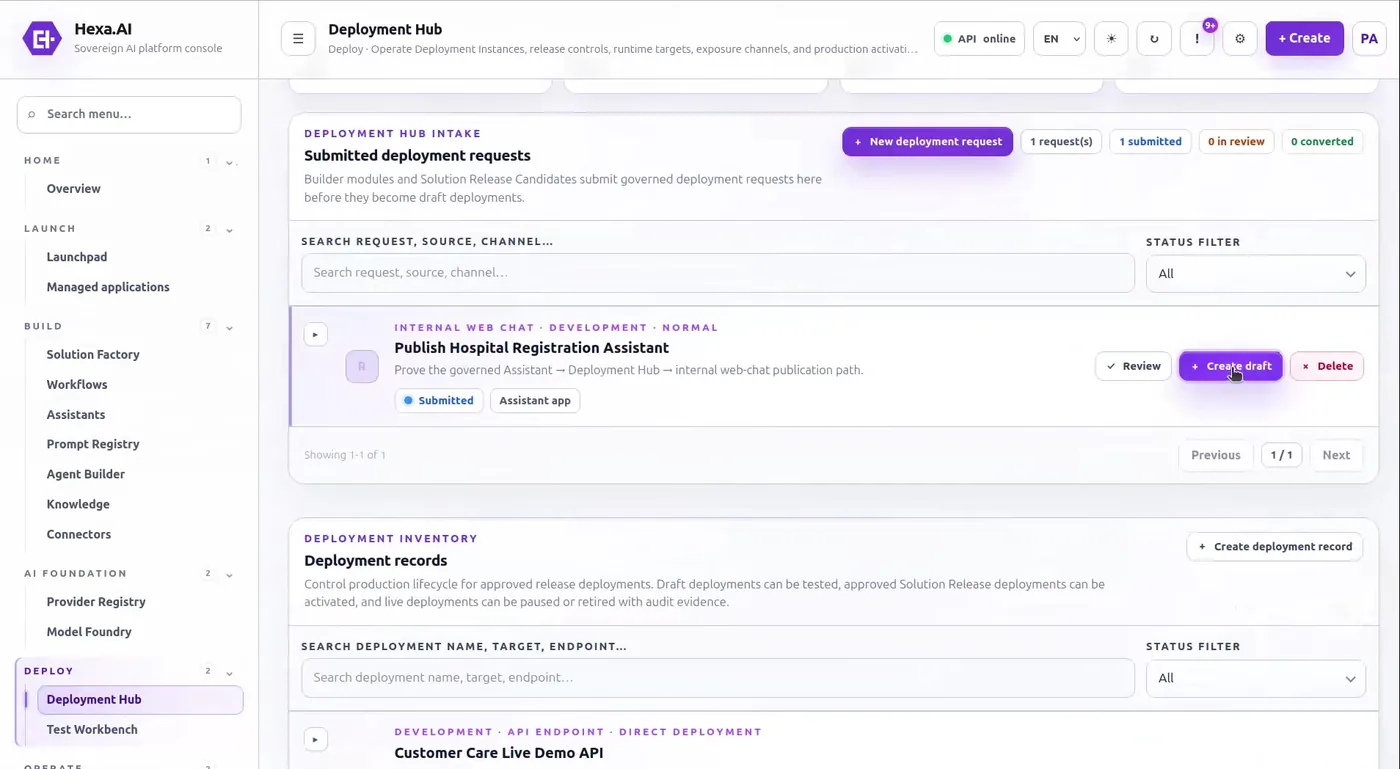Filter by the 0 in review chip
The height and width of the screenshot is (769, 1400).
1236,141
